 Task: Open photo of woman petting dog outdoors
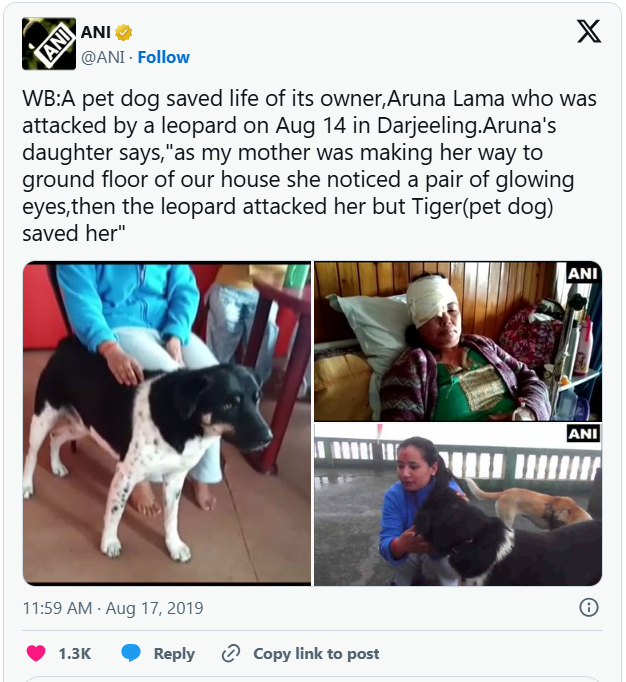pos(458,505)
